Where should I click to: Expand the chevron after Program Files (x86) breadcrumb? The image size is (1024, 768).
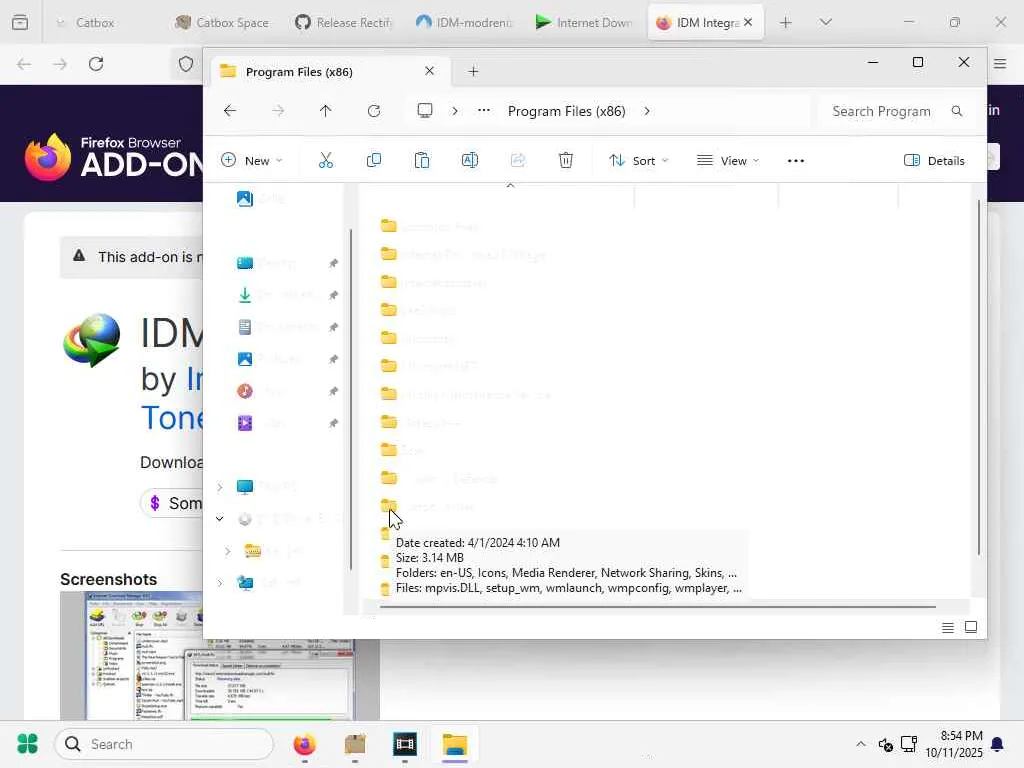[x=647, y=111]
